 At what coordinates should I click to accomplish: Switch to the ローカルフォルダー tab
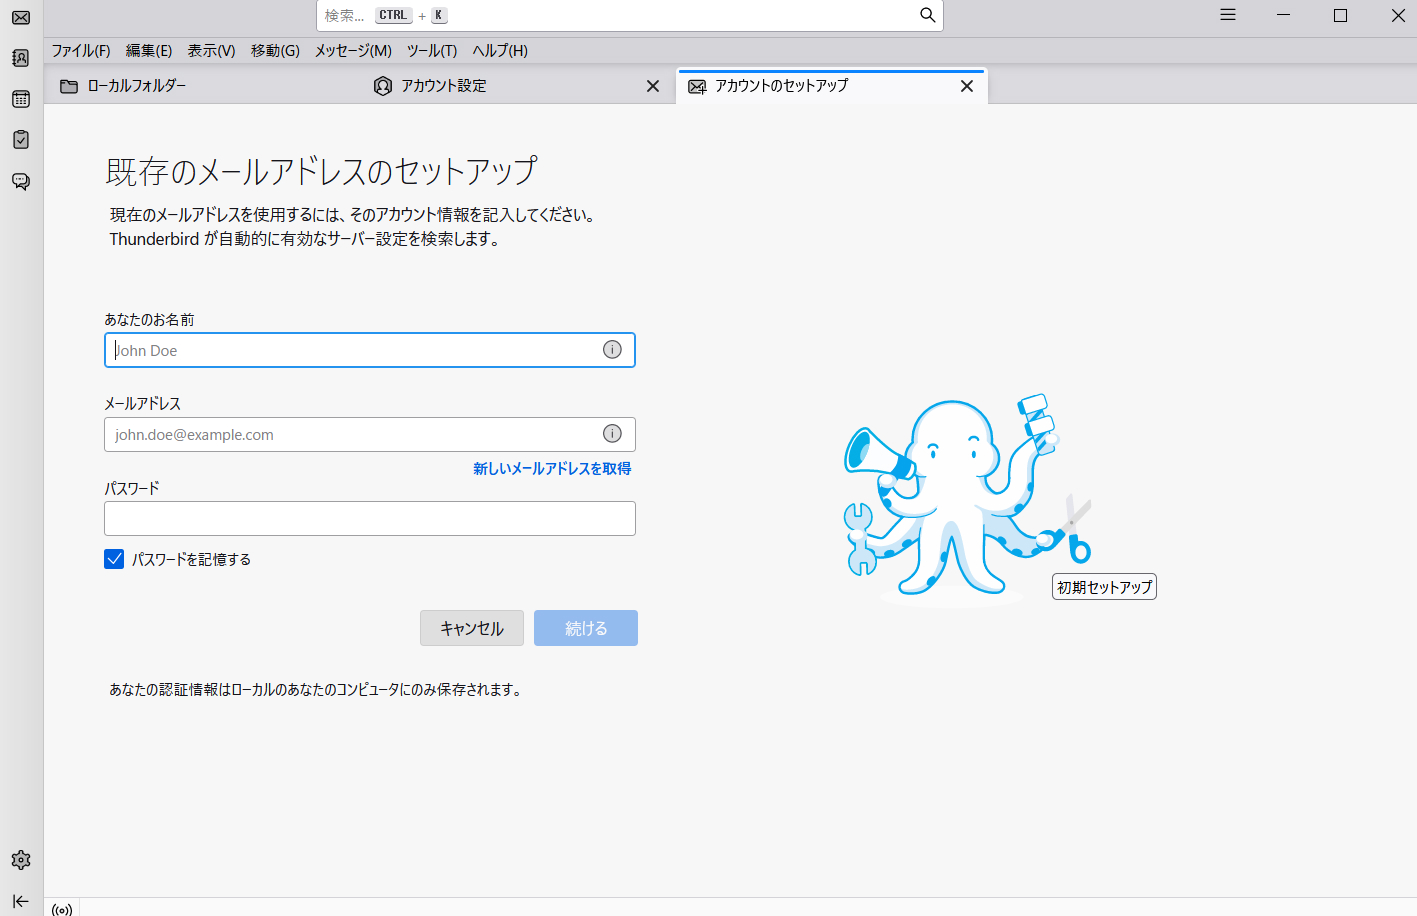click(136, 86)
